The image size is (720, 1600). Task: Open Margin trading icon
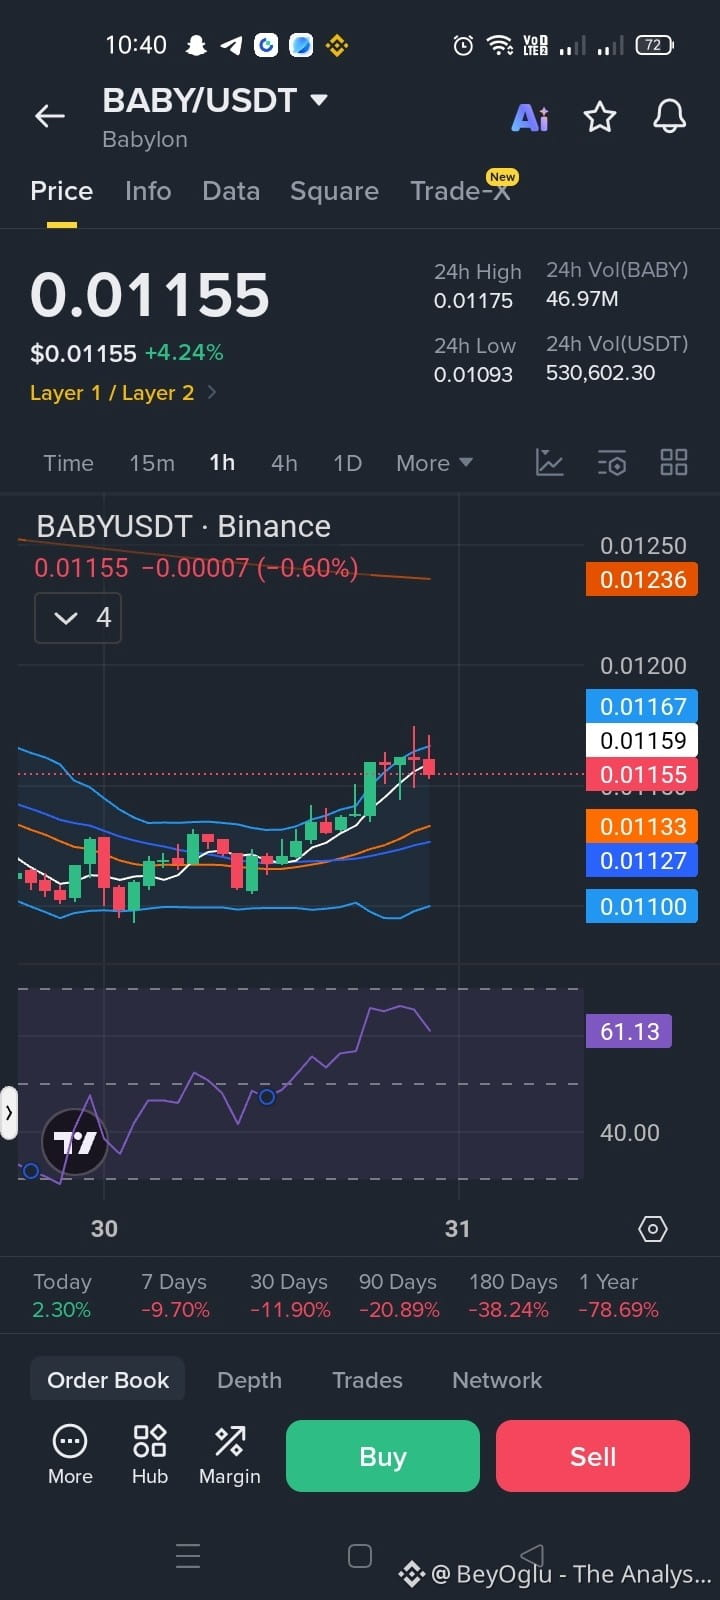230,1455
